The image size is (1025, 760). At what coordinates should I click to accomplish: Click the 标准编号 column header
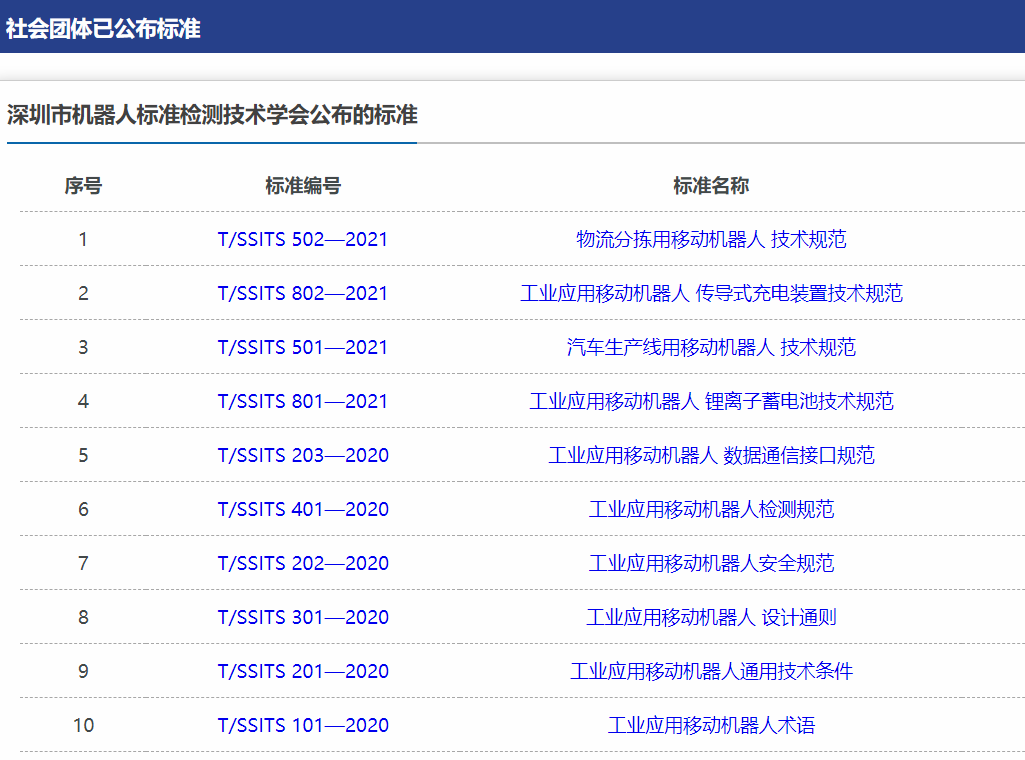click(303, 186)
